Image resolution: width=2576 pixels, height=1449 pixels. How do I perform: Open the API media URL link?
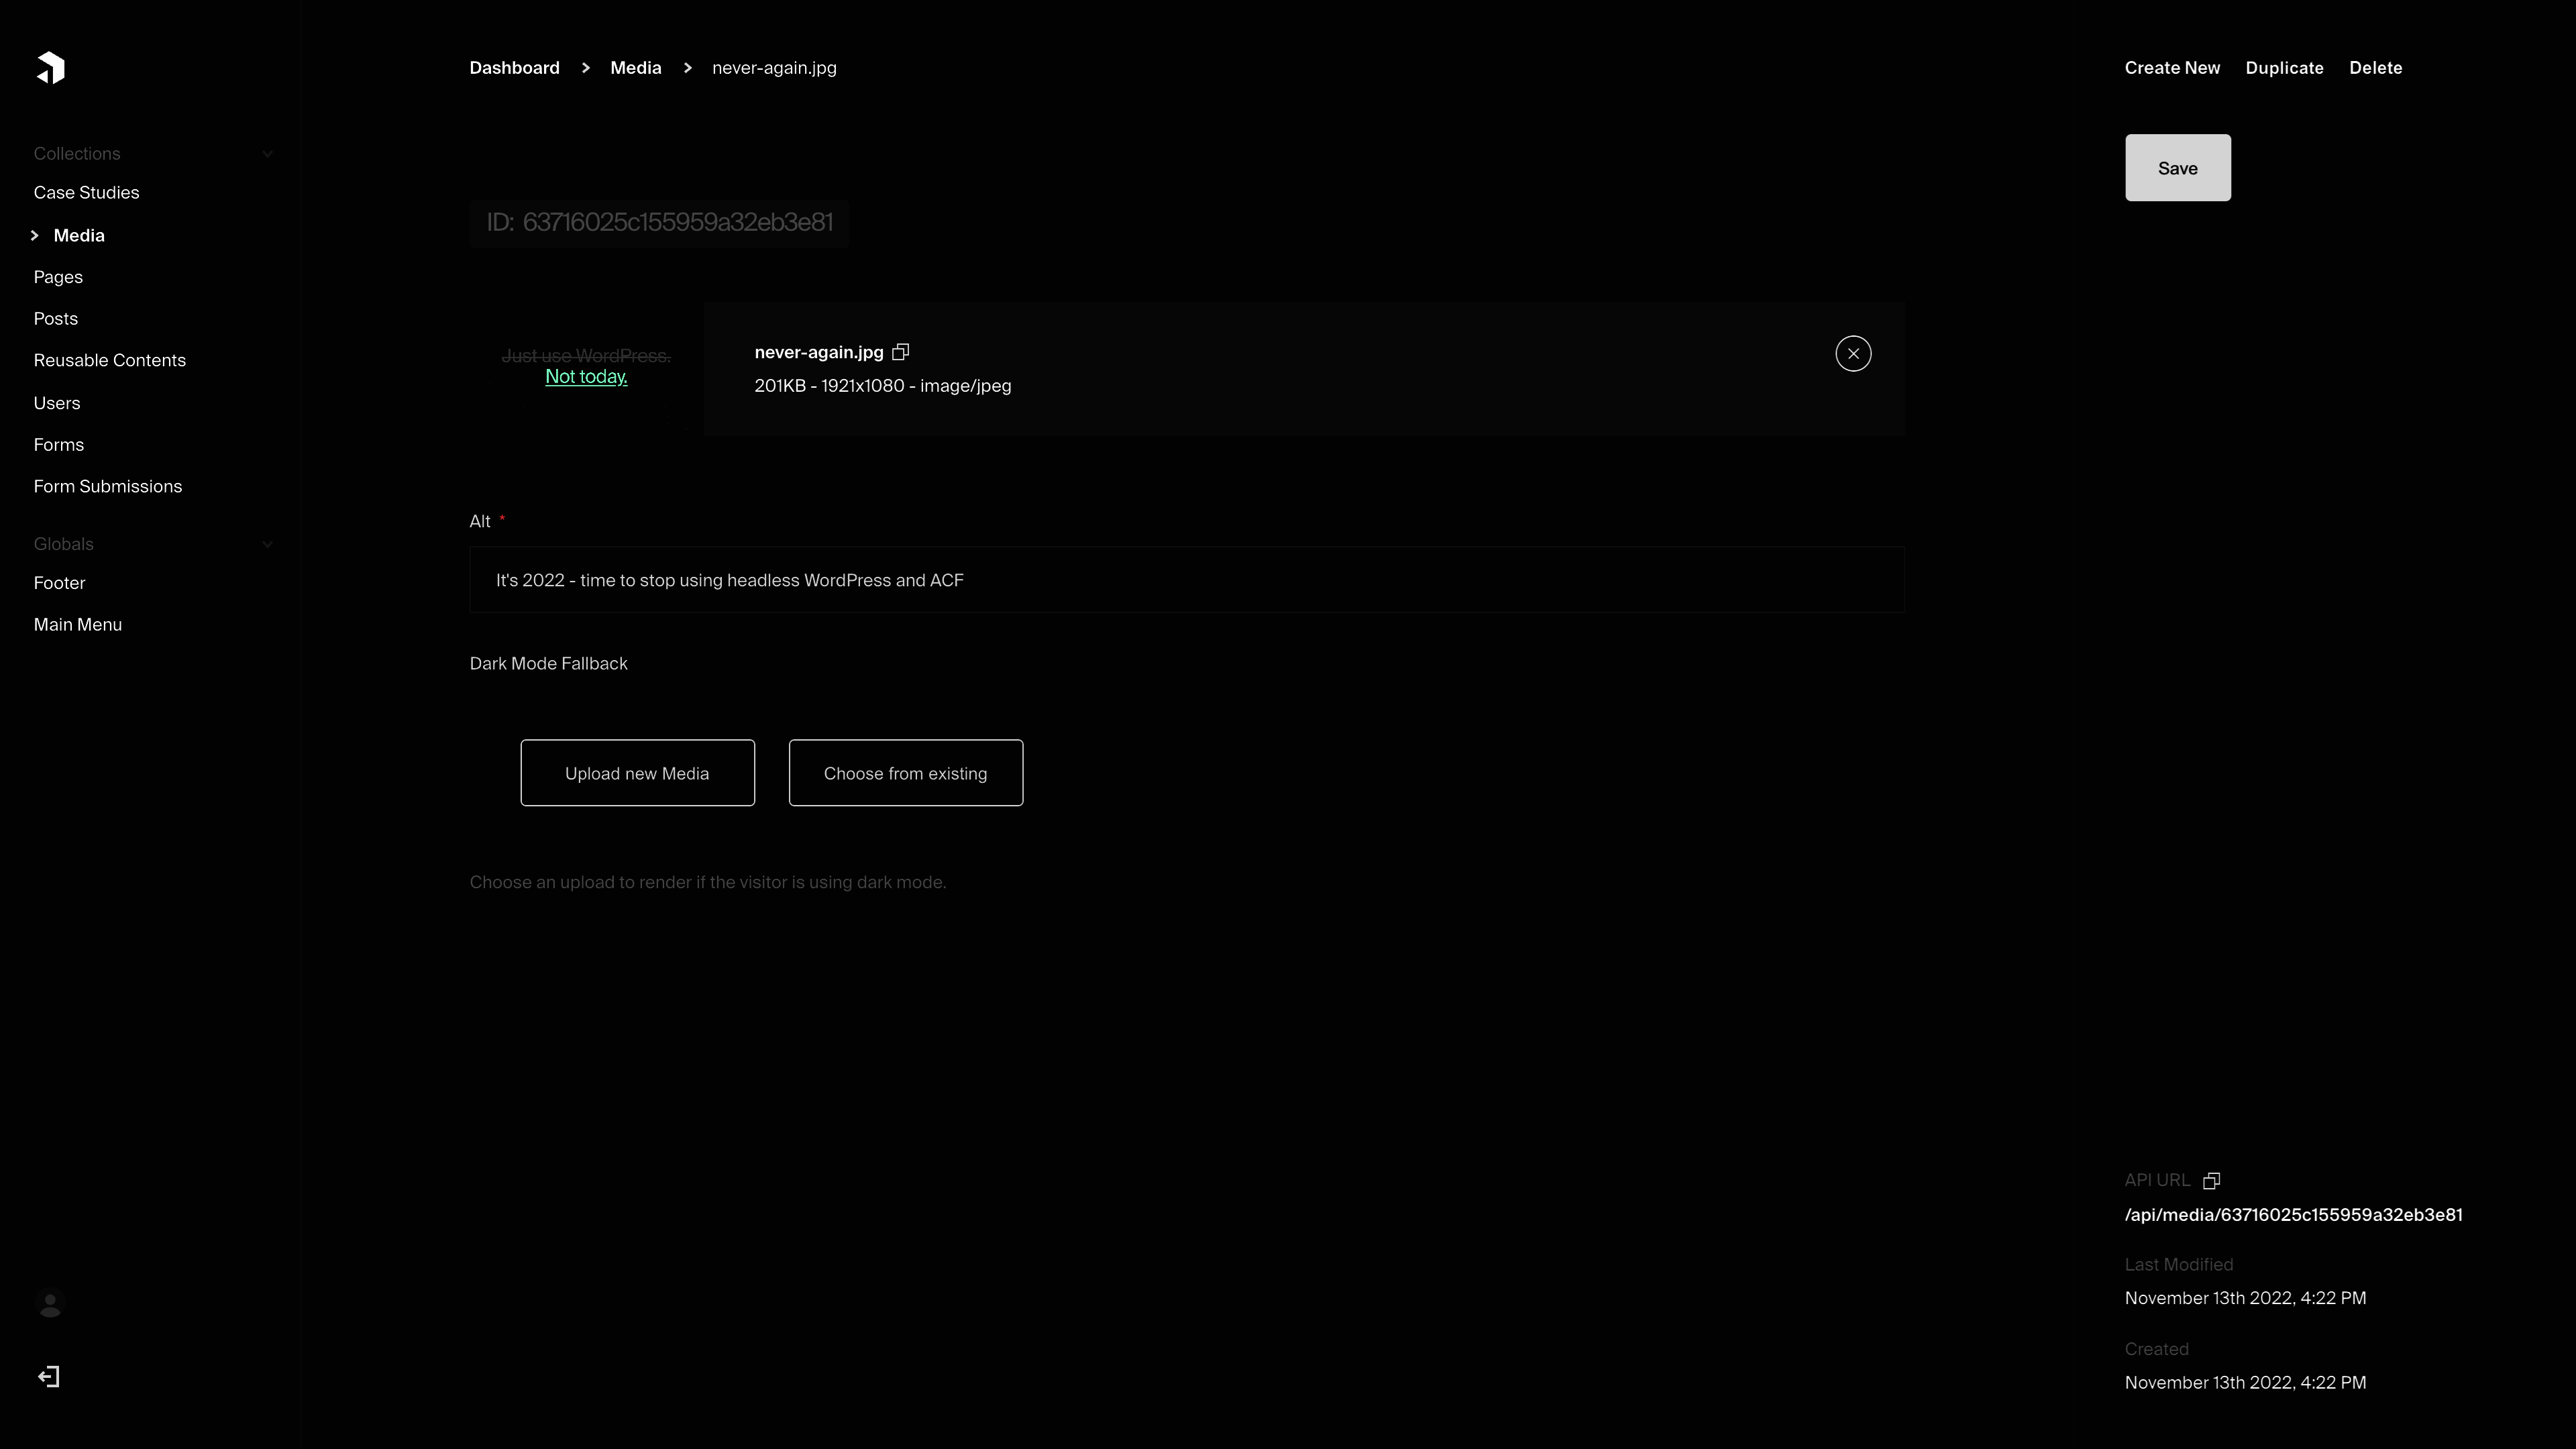coord(2293,1215)
